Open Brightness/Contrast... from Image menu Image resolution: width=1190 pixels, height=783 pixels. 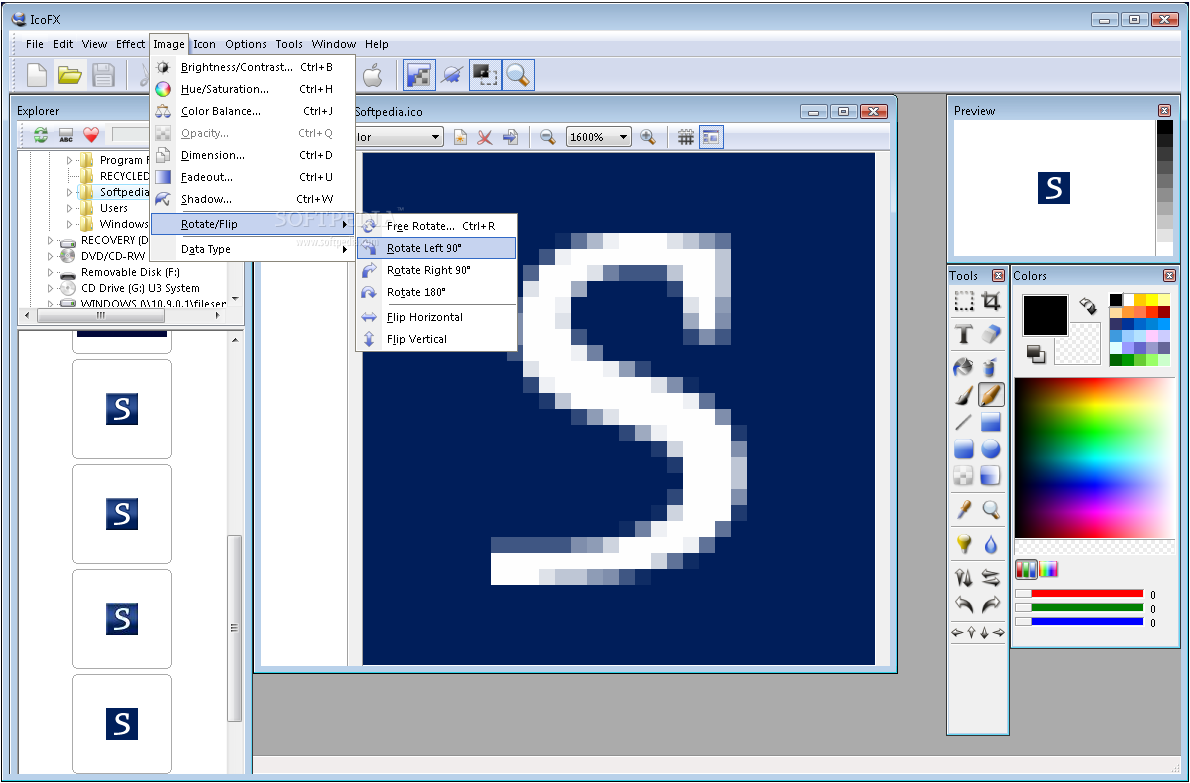253,67
